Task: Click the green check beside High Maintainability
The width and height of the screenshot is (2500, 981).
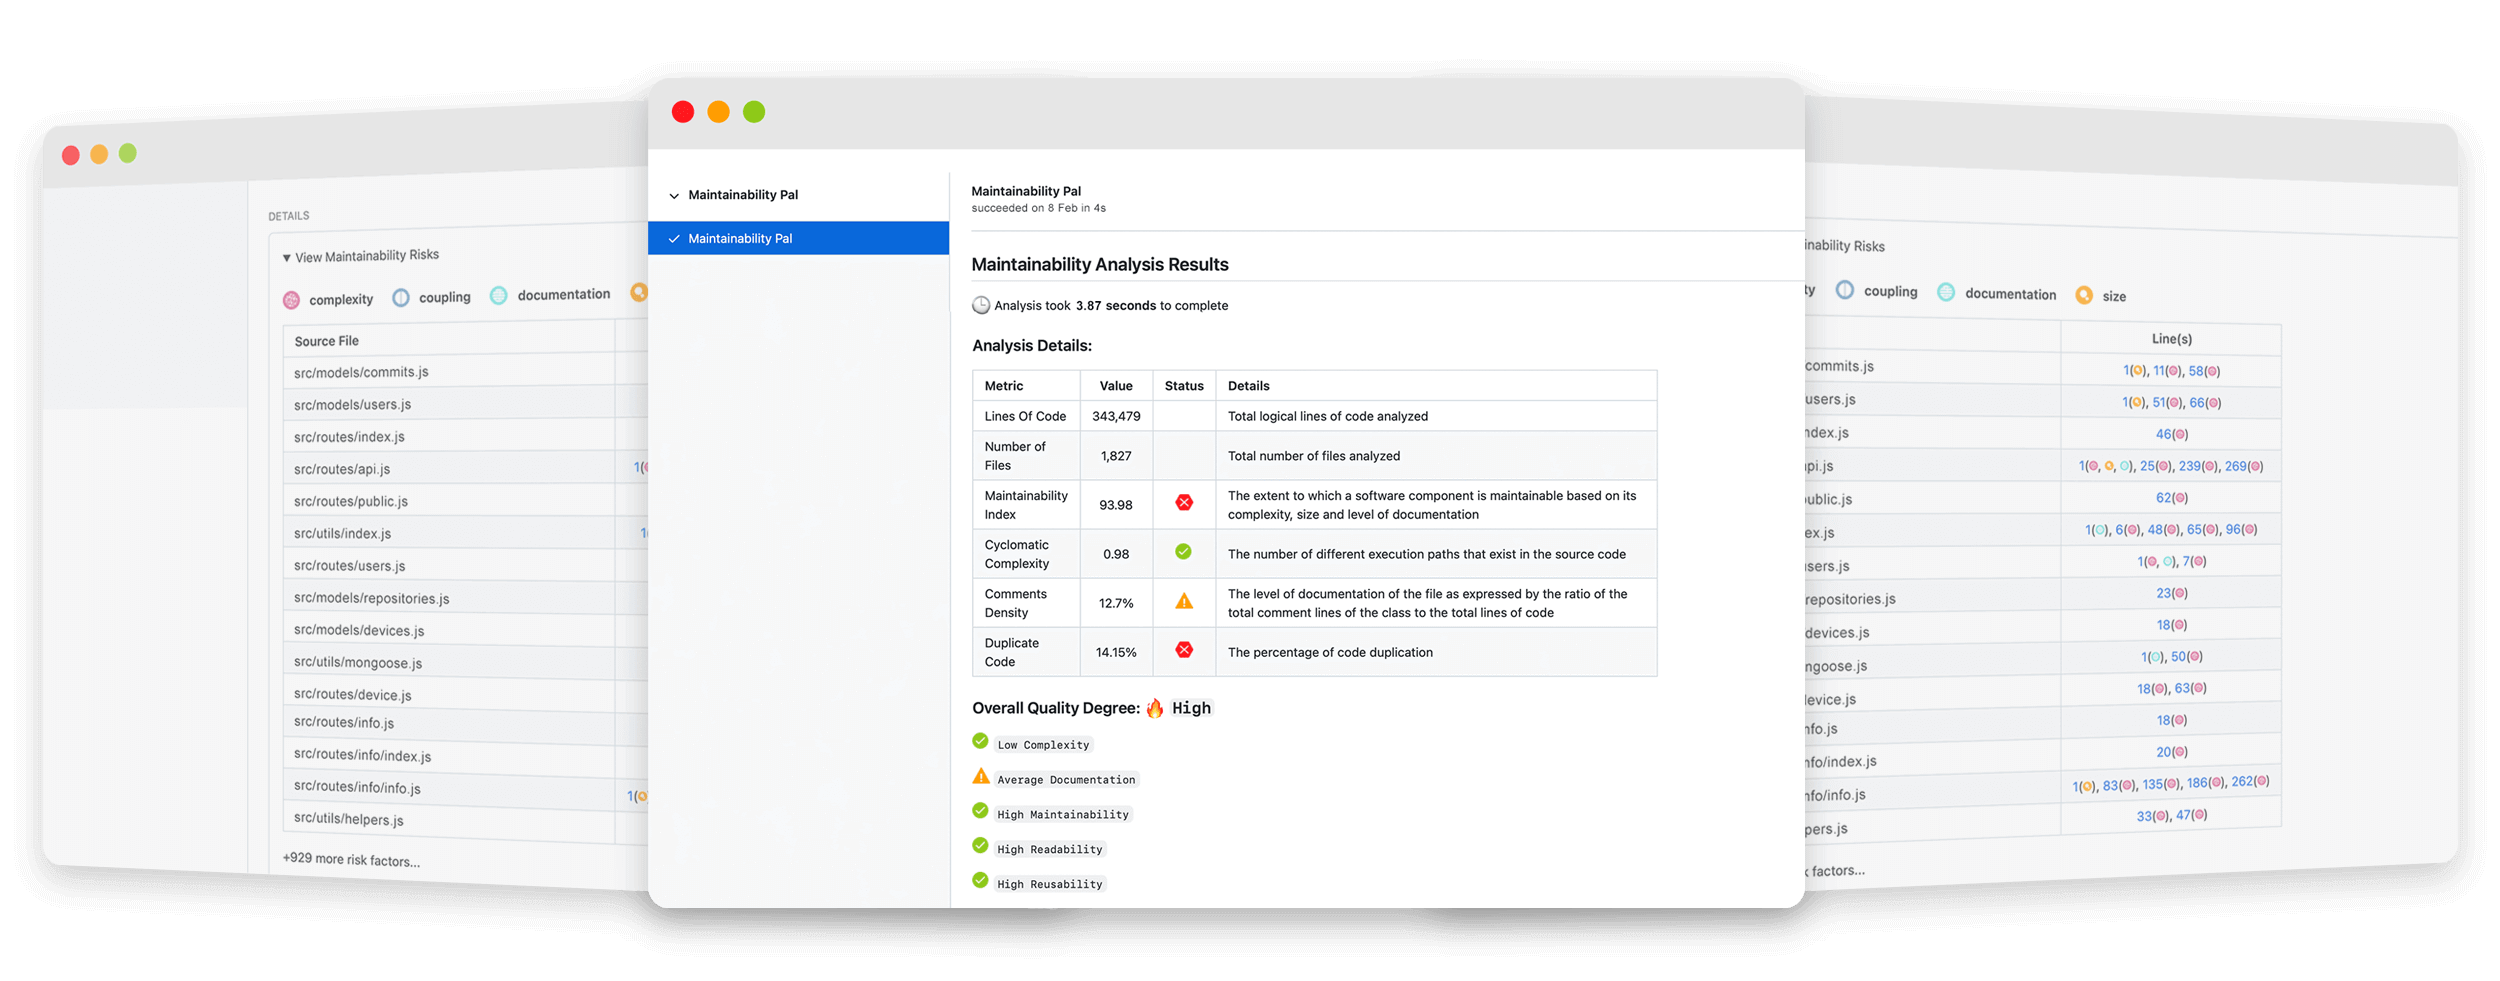Action: [x=980, y=811]
